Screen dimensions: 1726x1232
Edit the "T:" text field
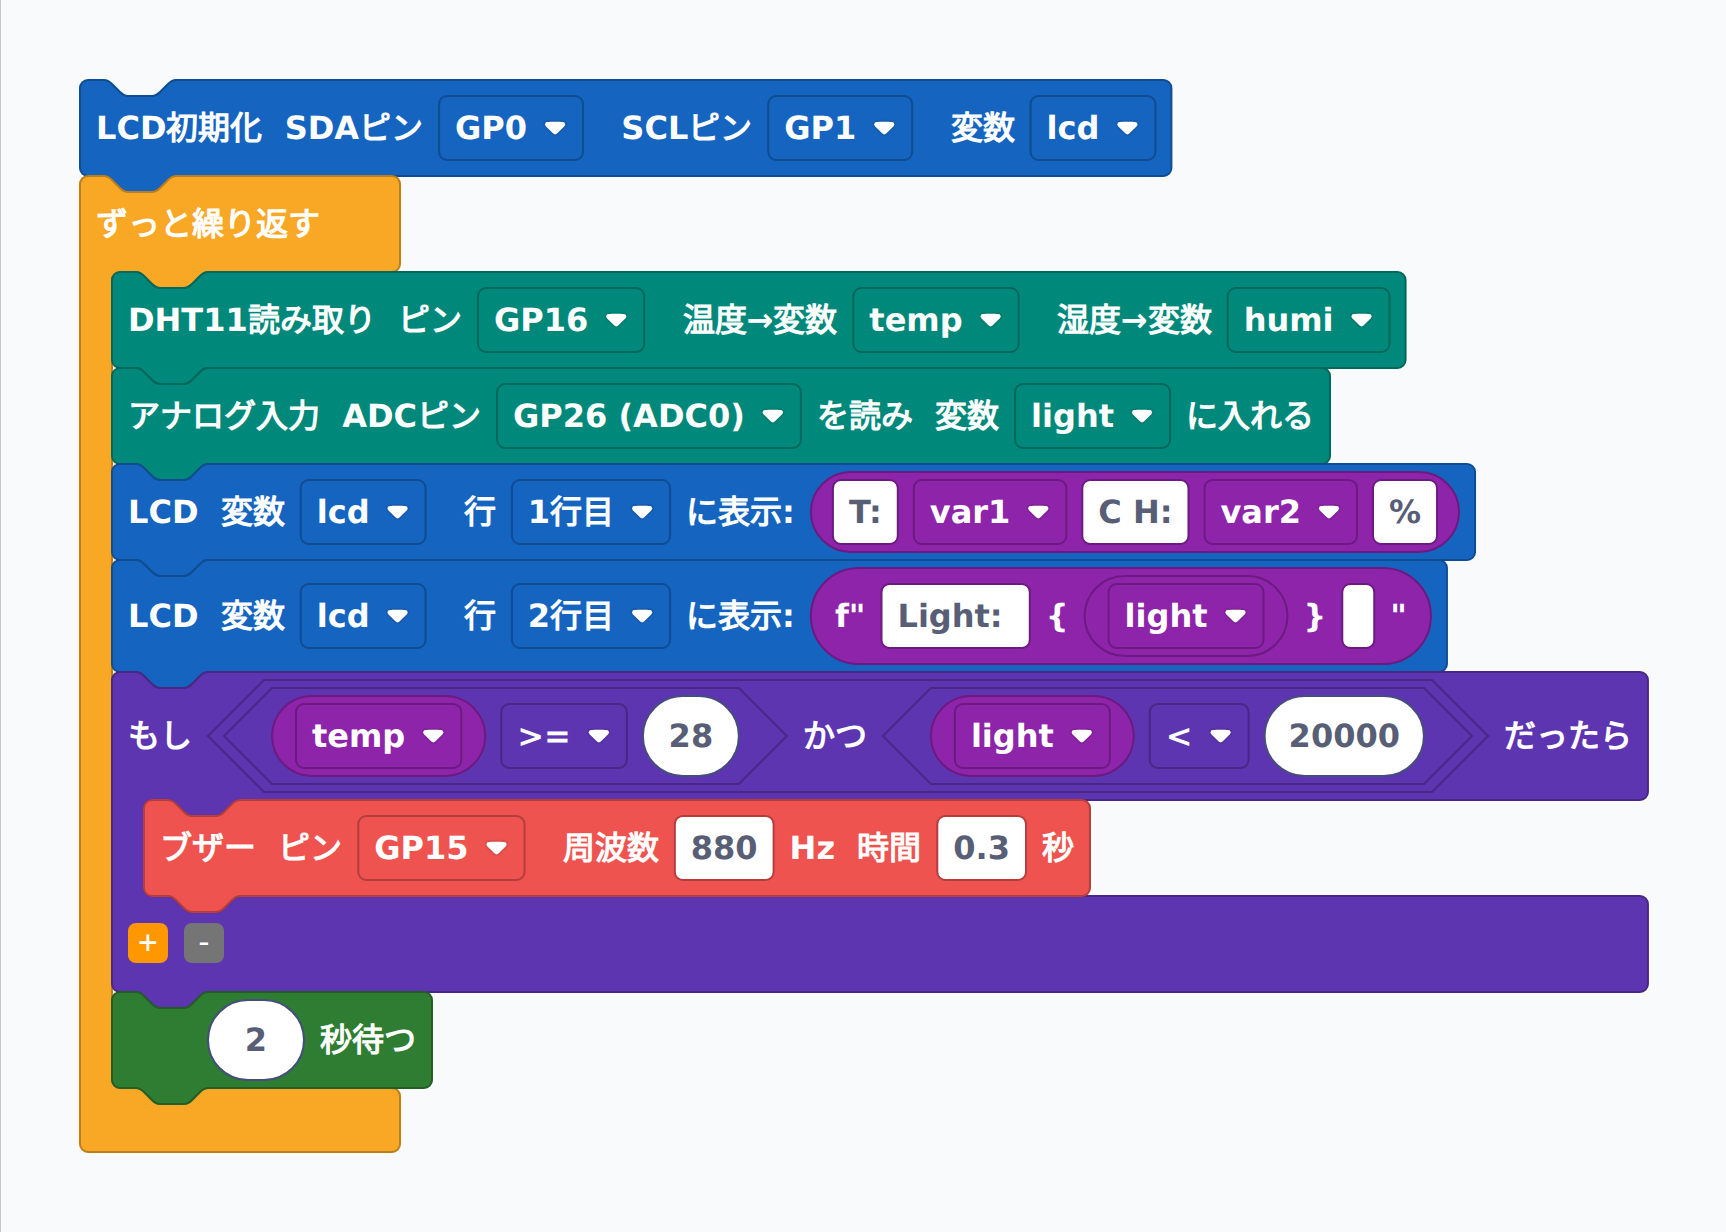(865, 512)
